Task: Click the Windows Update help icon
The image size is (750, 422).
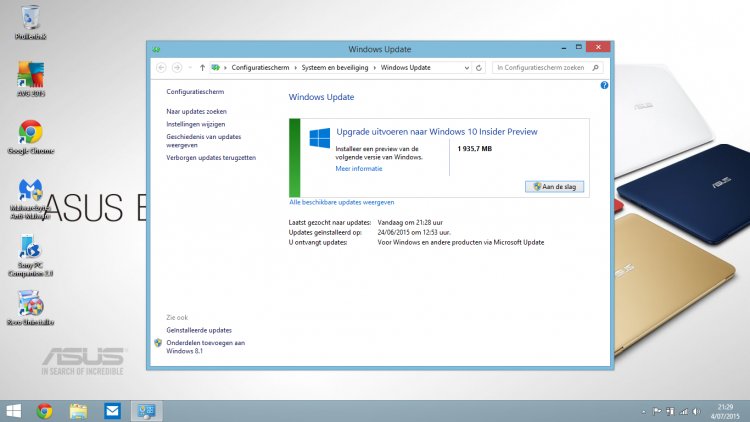Action: point(605,86)
